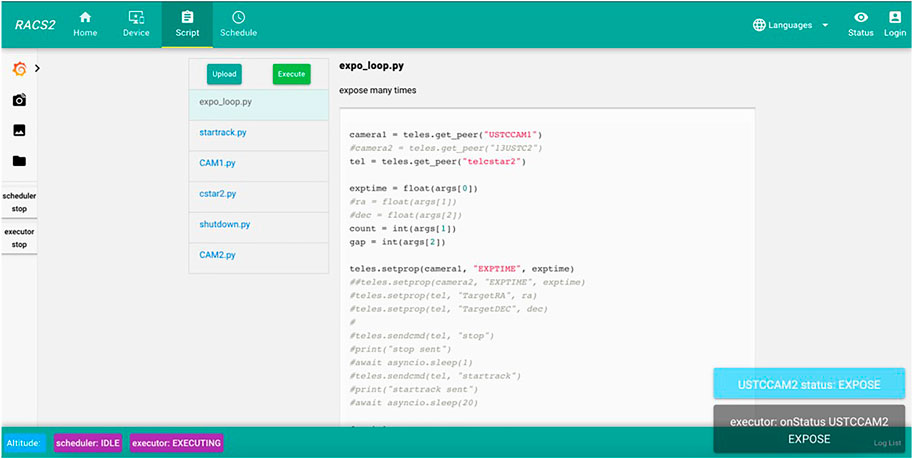This screenshot has height=459, width=913.
Task: Open the Grafana icon in sidebar
Action: [x=19, y=69]
